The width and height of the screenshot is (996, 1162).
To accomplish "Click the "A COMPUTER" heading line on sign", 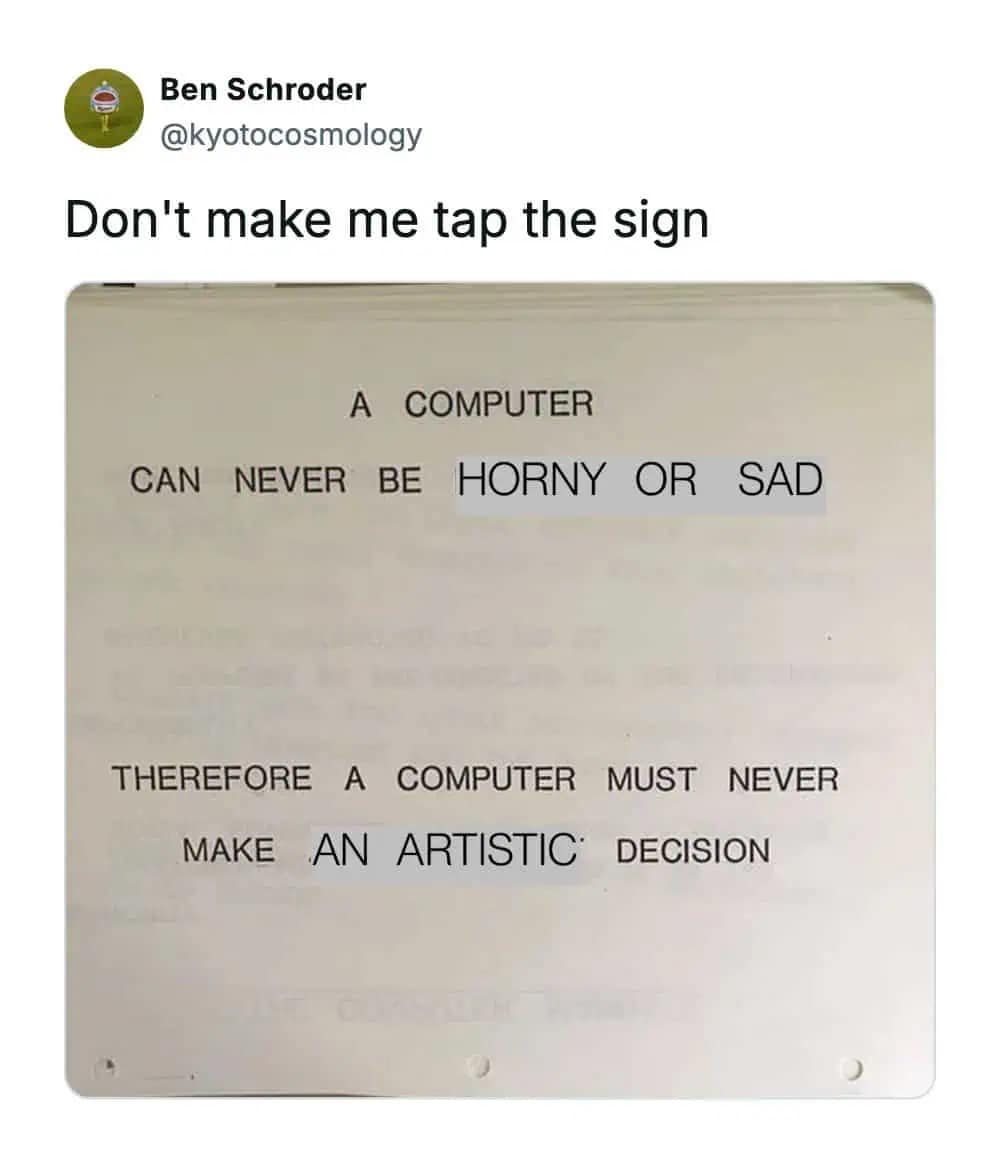I will pos(471,405).
